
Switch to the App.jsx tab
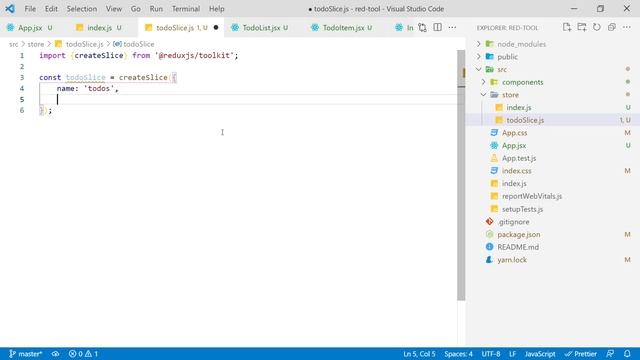coord(29,28)
